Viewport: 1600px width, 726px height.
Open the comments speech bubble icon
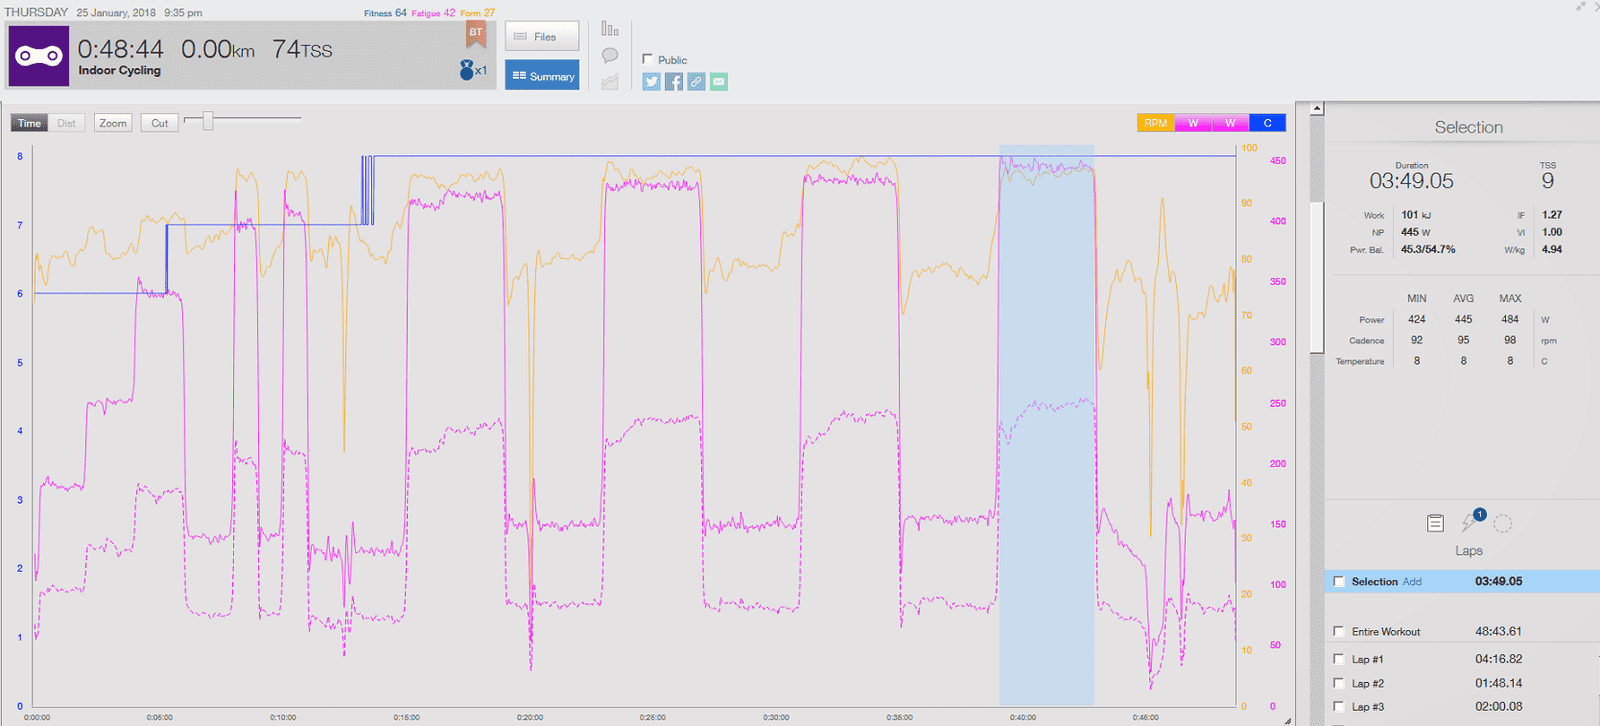point(610,56)
